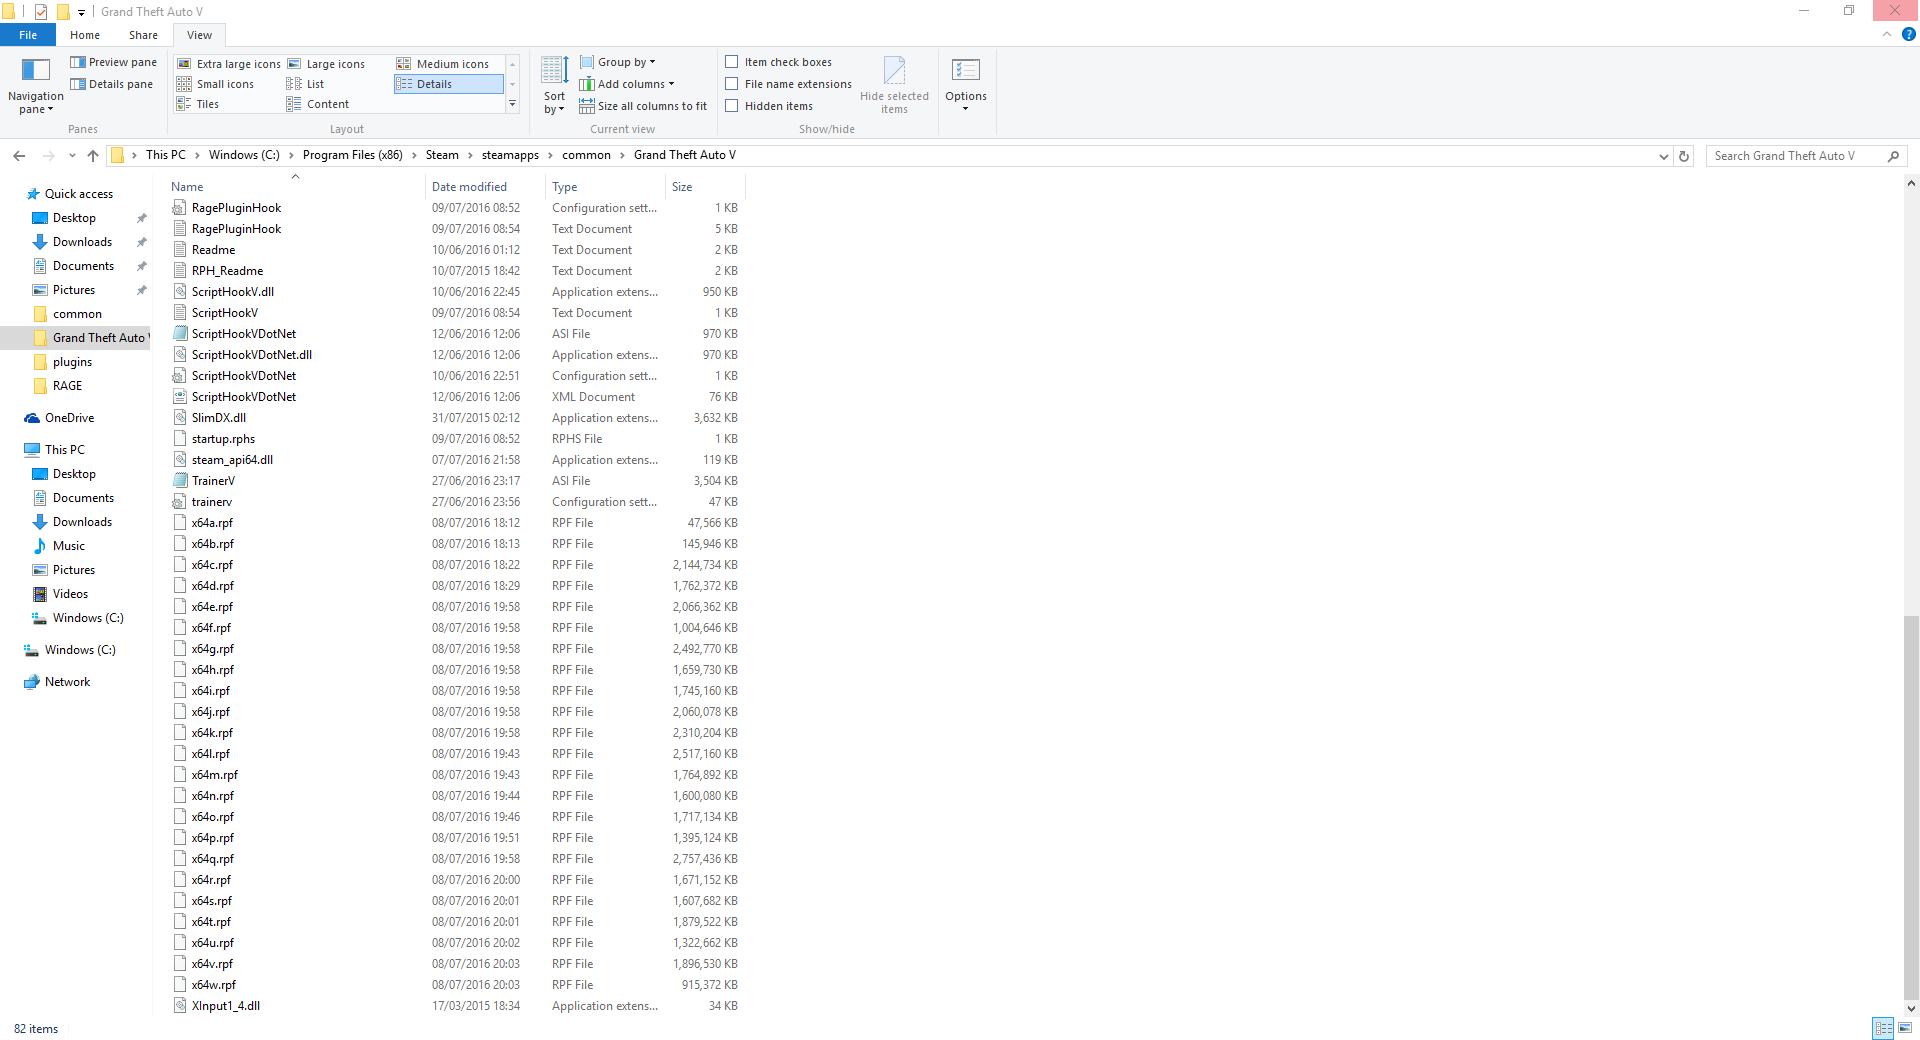This screenshot has height=1040, width=1920.
Task: Open the address bar history dropdown
Action: pos(1663,156)
